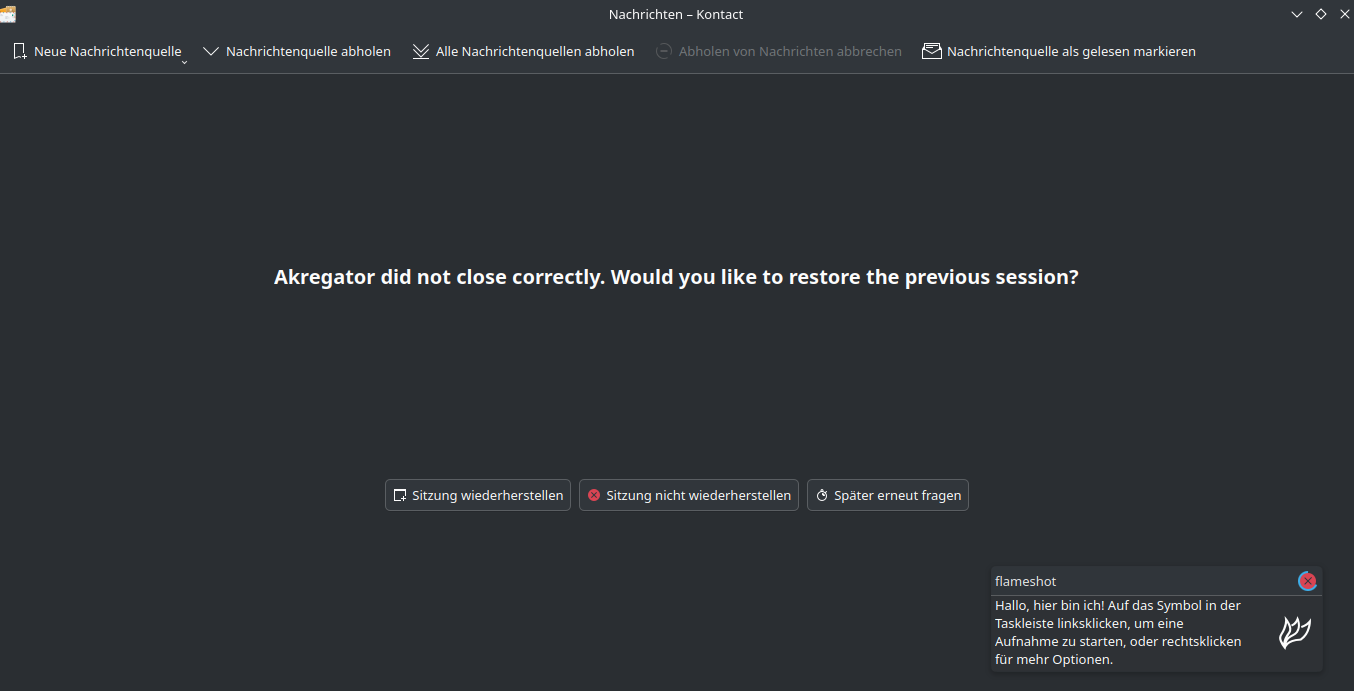Image resolution: width=1354 pixels, height=691 pixels.
Task: Click red X icon on Sitzung nicht wiederherstellen
Action: 594,495
